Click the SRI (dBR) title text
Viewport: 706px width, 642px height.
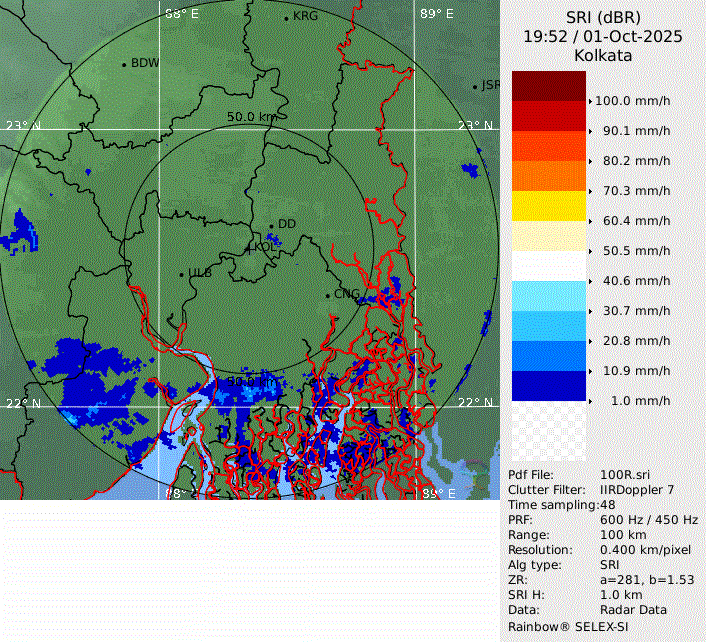603,17
